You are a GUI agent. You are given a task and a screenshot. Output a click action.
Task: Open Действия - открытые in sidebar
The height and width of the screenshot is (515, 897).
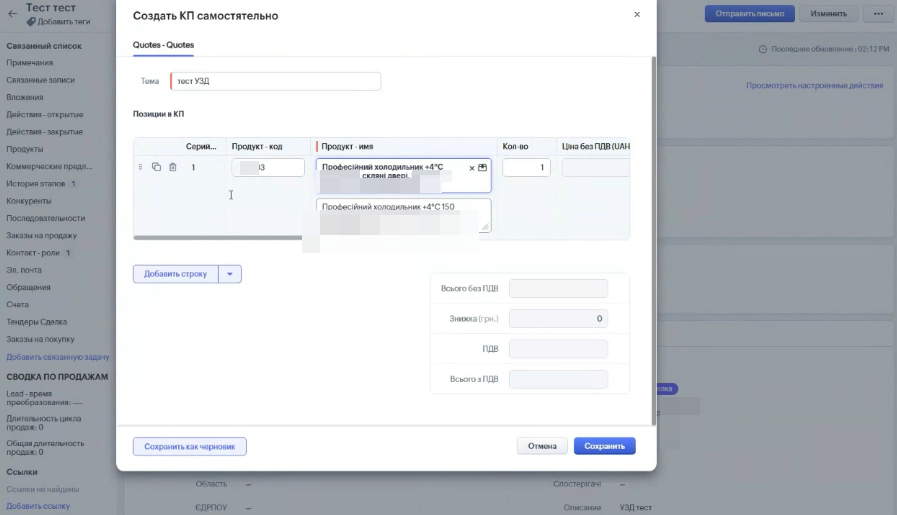point(45,114)
